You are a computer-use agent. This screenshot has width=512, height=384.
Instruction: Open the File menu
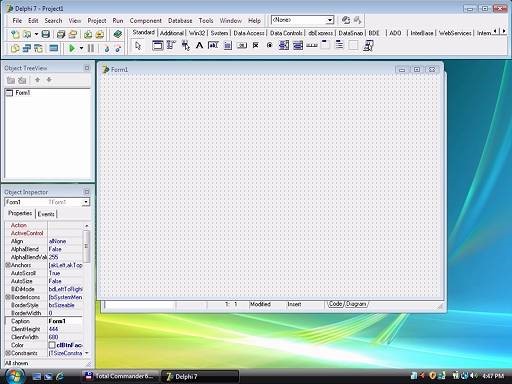click(17, 21)
